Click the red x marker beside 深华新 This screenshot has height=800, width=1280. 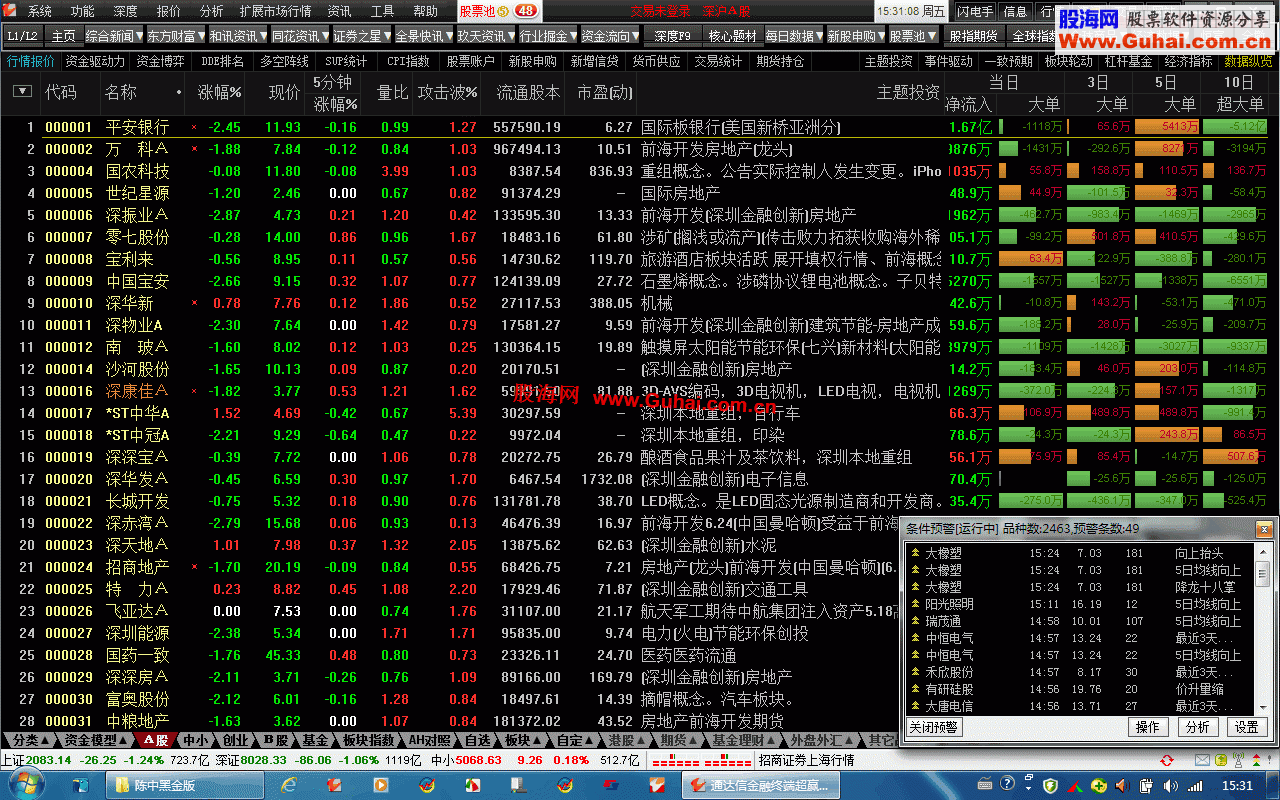(x=194, y=303)
